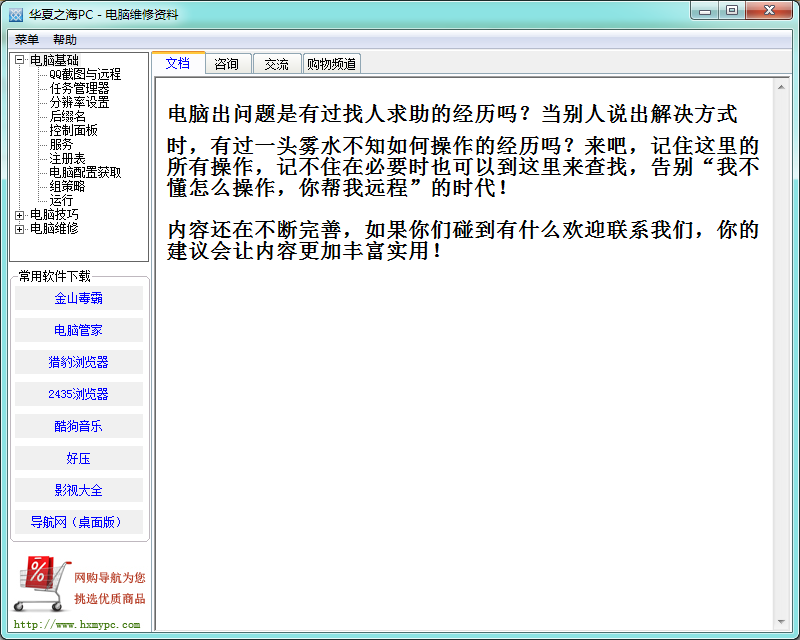
Task: Select 服务 in the tree
Action: pyautogui.click(x=61, y=144)
